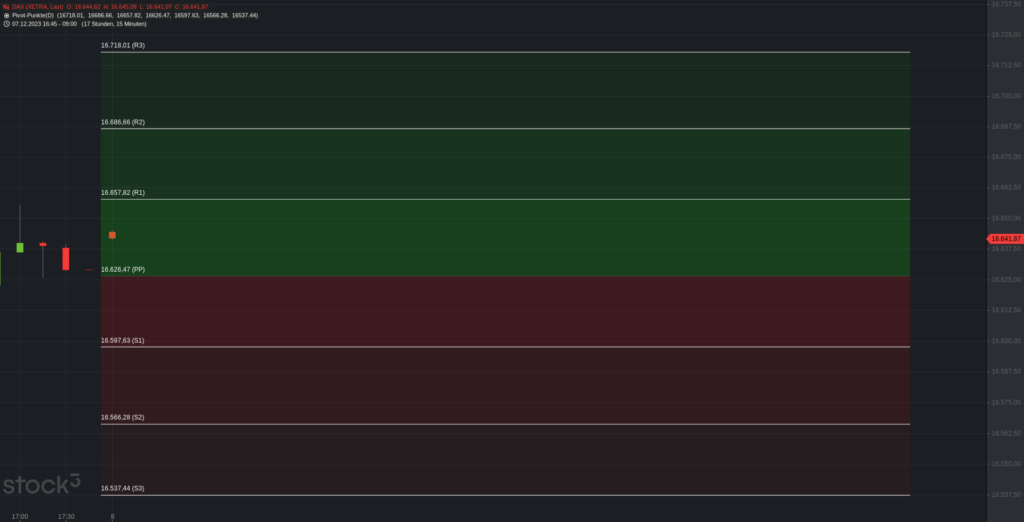The image size is (1024, 522).
Task: Open the Pivot-Punkte(D) indicator label
Action: (32, 15)
